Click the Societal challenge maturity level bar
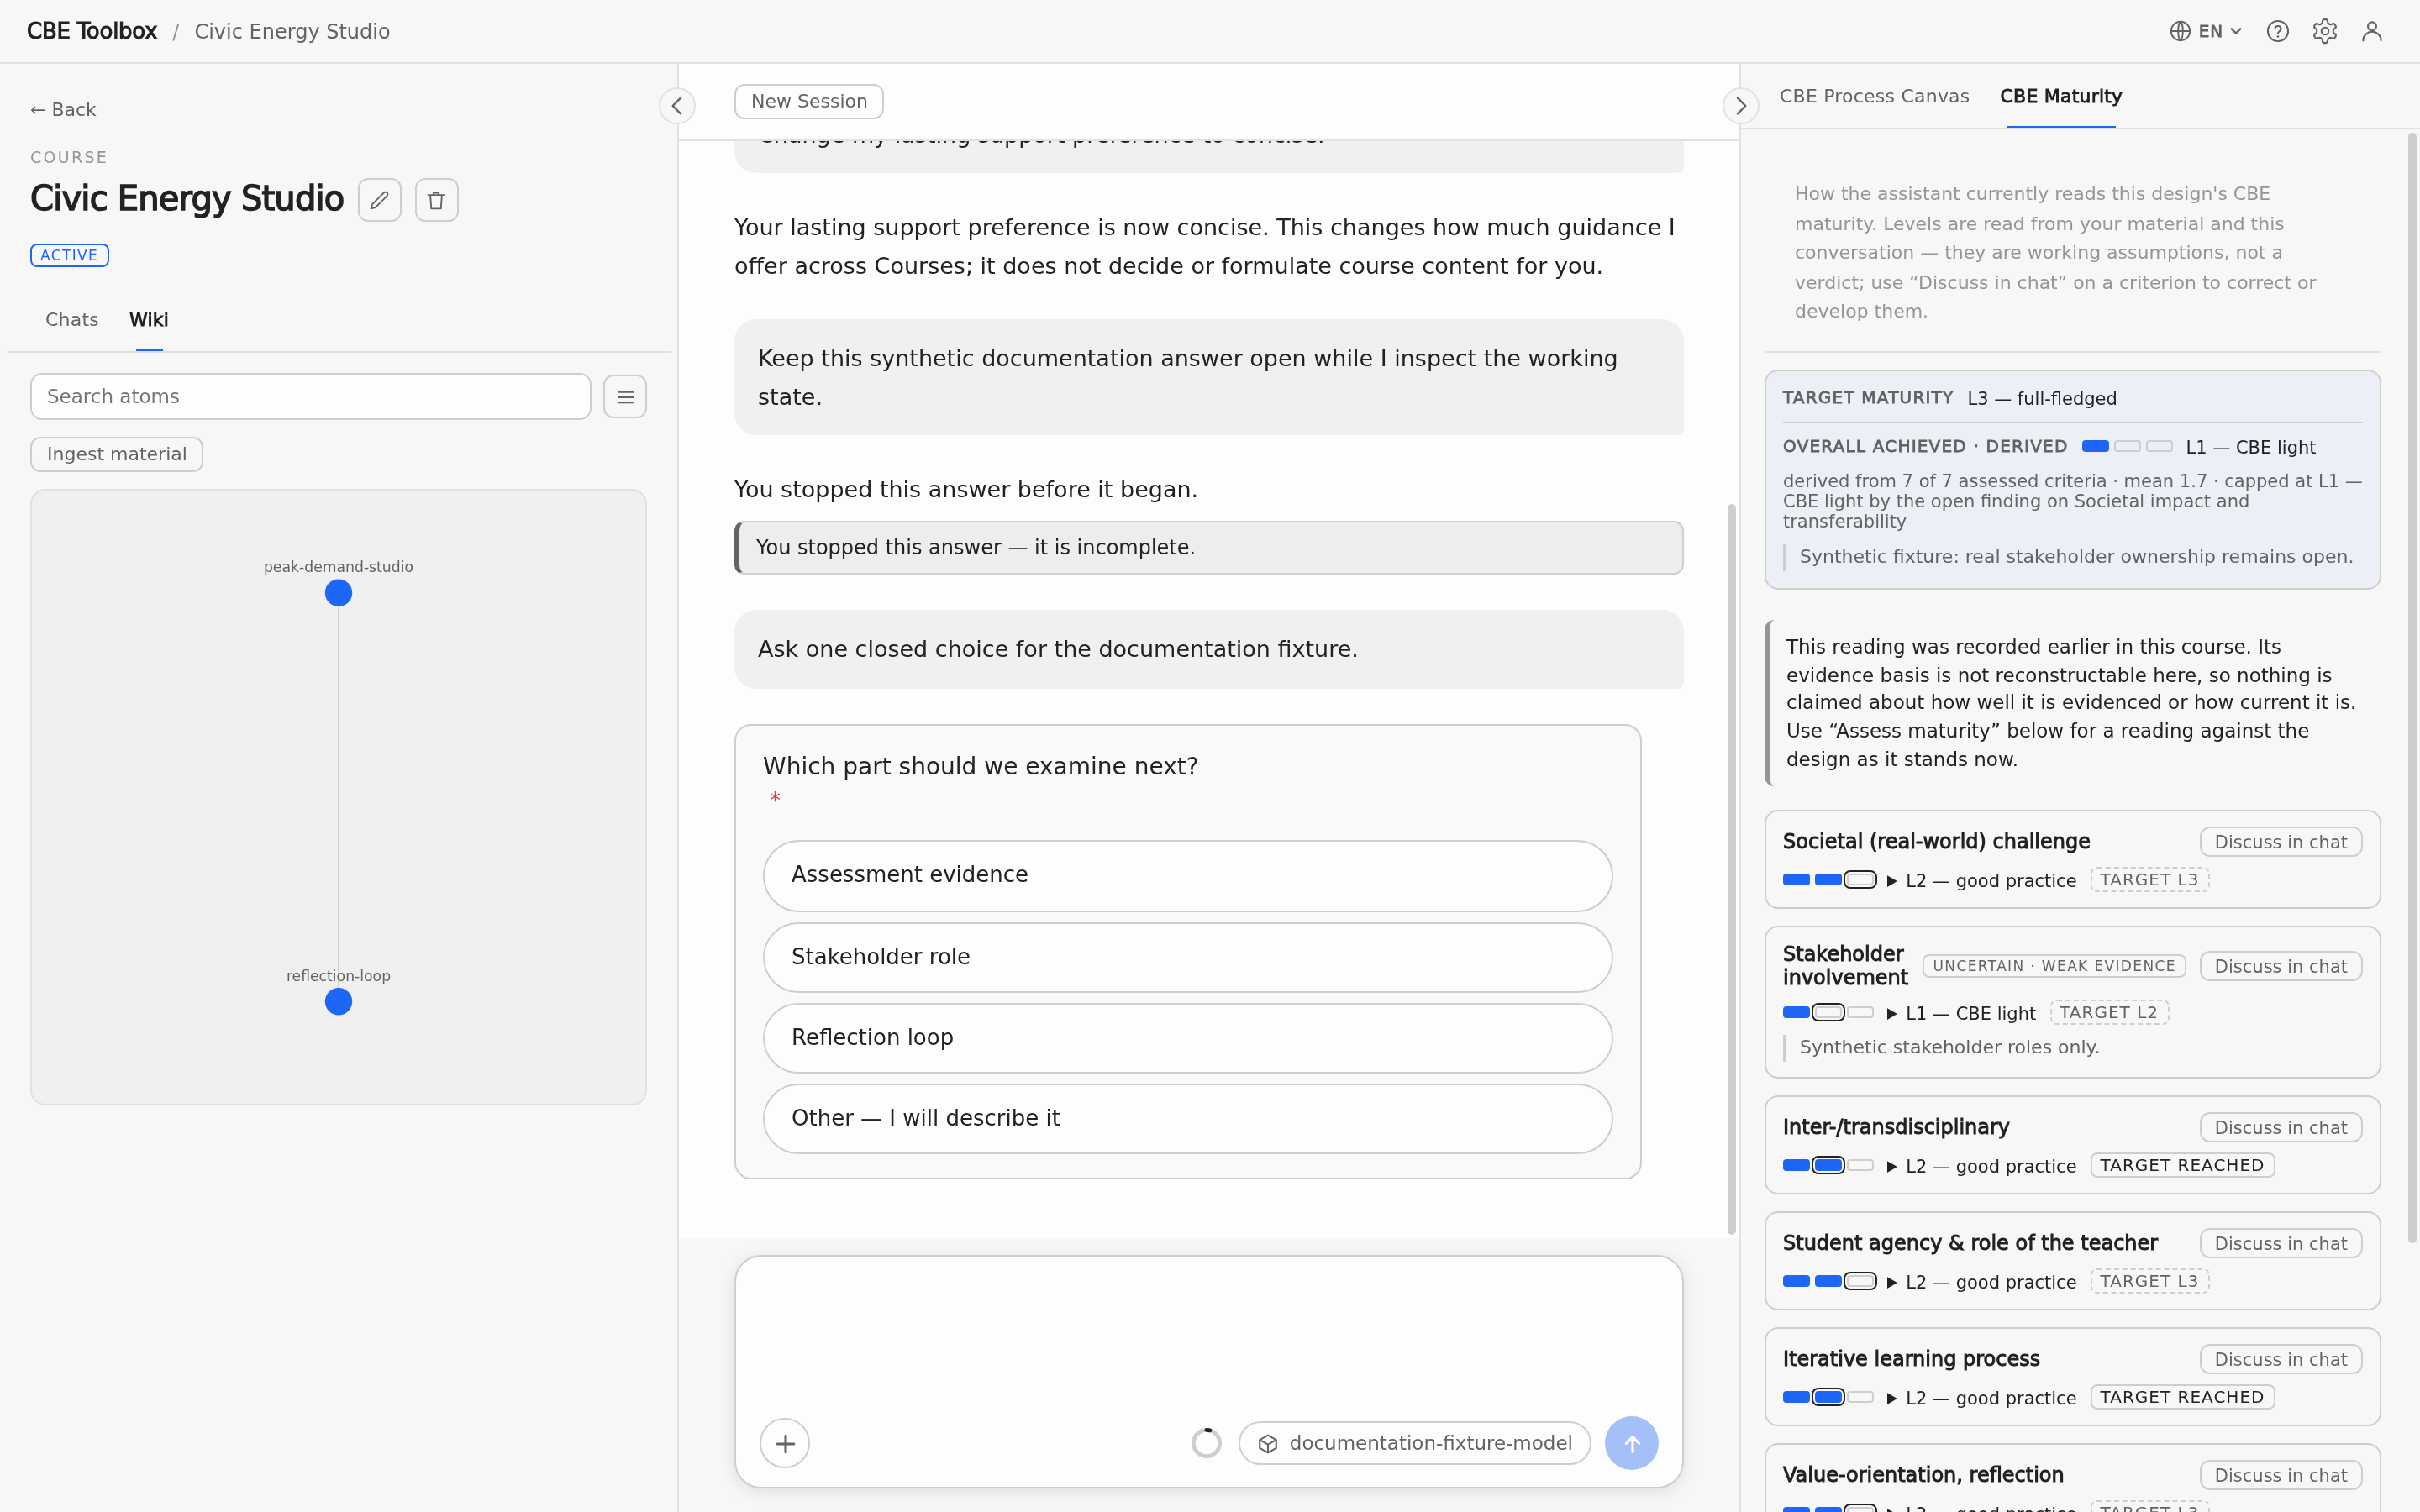 (1829, 880)
